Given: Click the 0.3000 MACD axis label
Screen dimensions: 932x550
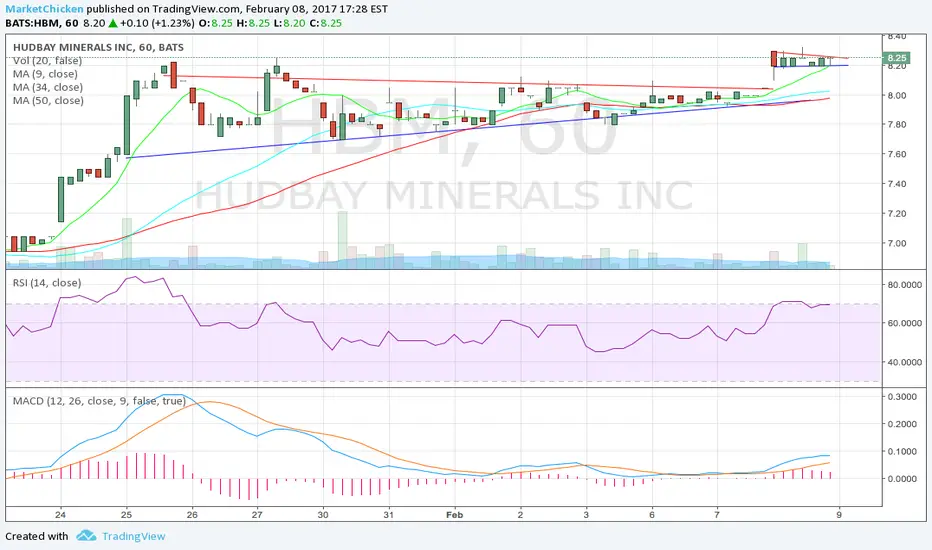Looking at the screenshot, I should pos(902,397).
